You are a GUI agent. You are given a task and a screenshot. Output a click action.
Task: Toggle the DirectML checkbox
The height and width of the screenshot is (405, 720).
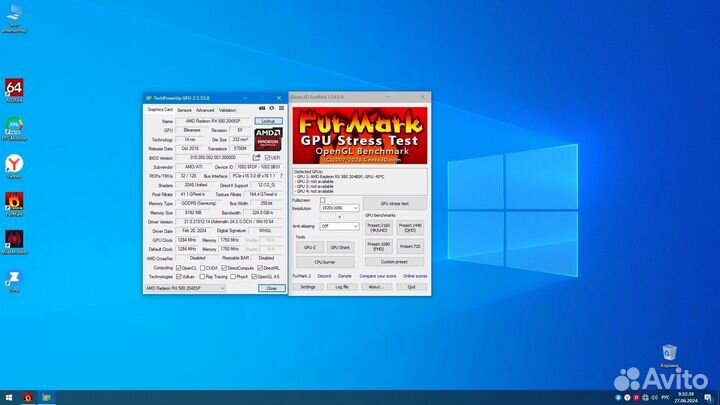pyautogui.click(x=260, y=268)
